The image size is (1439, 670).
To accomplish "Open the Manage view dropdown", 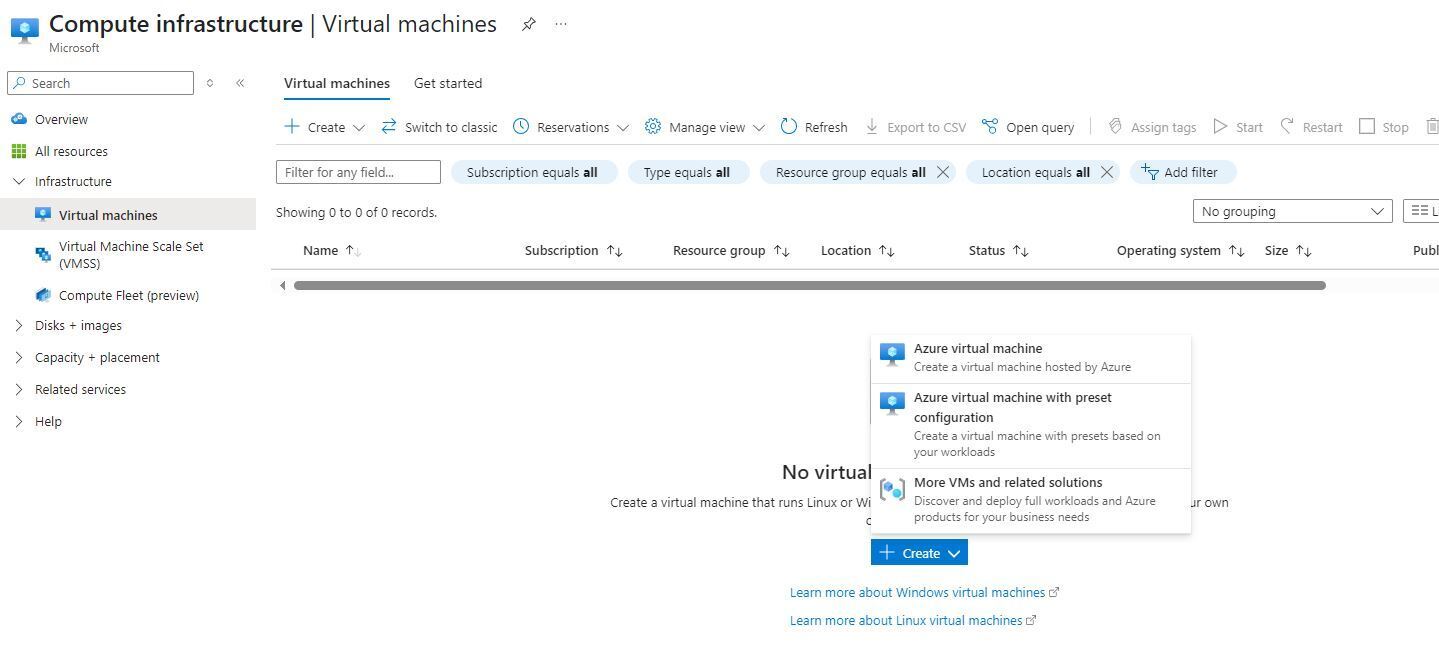I will pyautogui.click(x=705, y=127).
